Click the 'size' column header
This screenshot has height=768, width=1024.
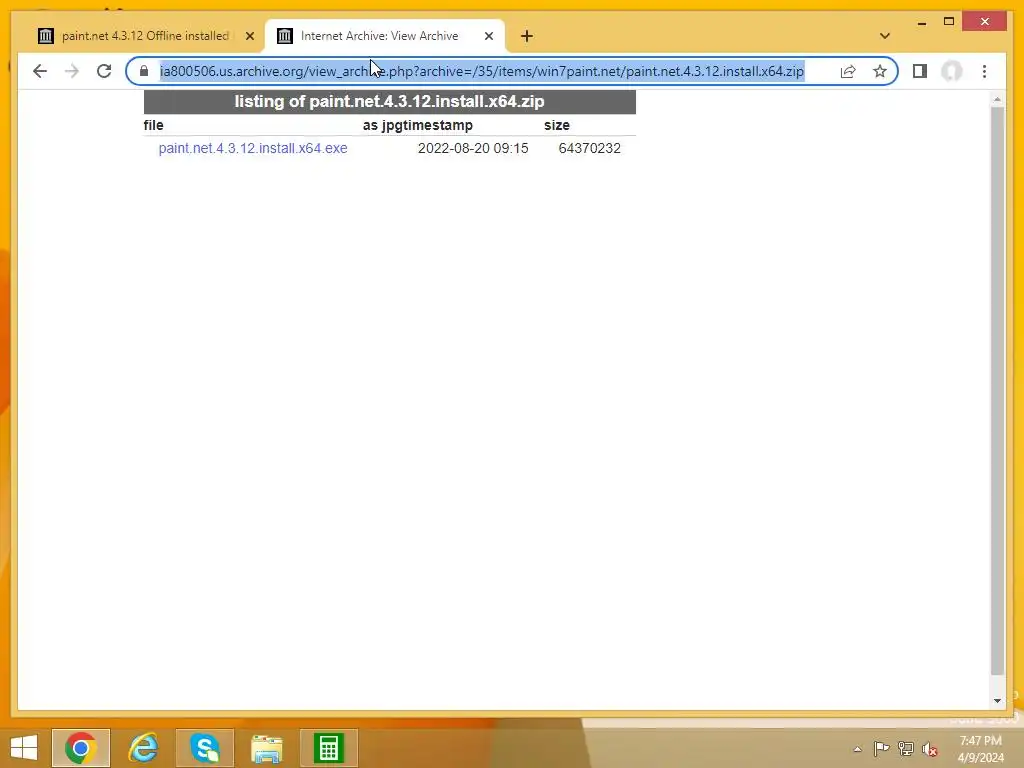(556, 125)
